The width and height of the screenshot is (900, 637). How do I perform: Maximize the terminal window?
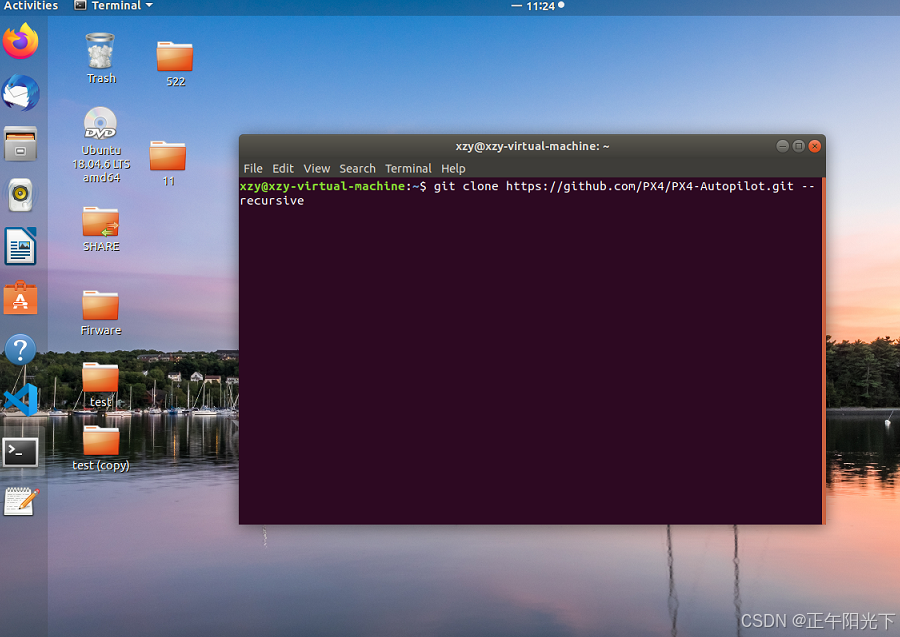(x=798, y=146)
